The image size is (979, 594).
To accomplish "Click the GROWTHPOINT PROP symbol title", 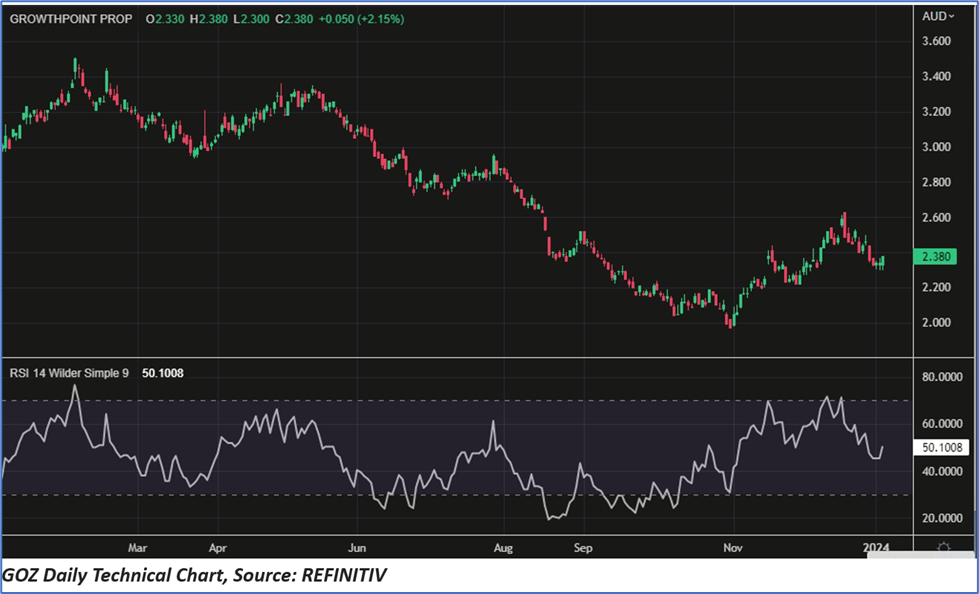I will point(71,19).
